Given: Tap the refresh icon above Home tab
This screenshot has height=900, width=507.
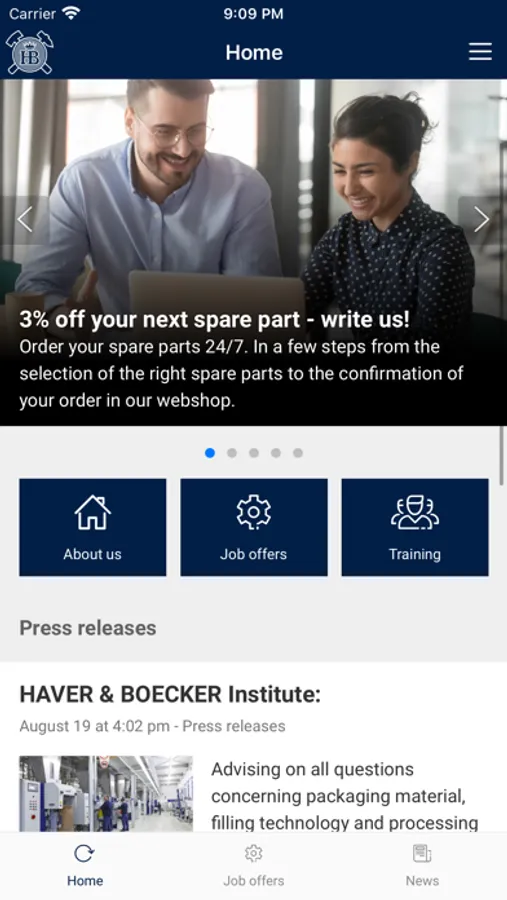Looking at the screenshot, I should coord(84,854).
